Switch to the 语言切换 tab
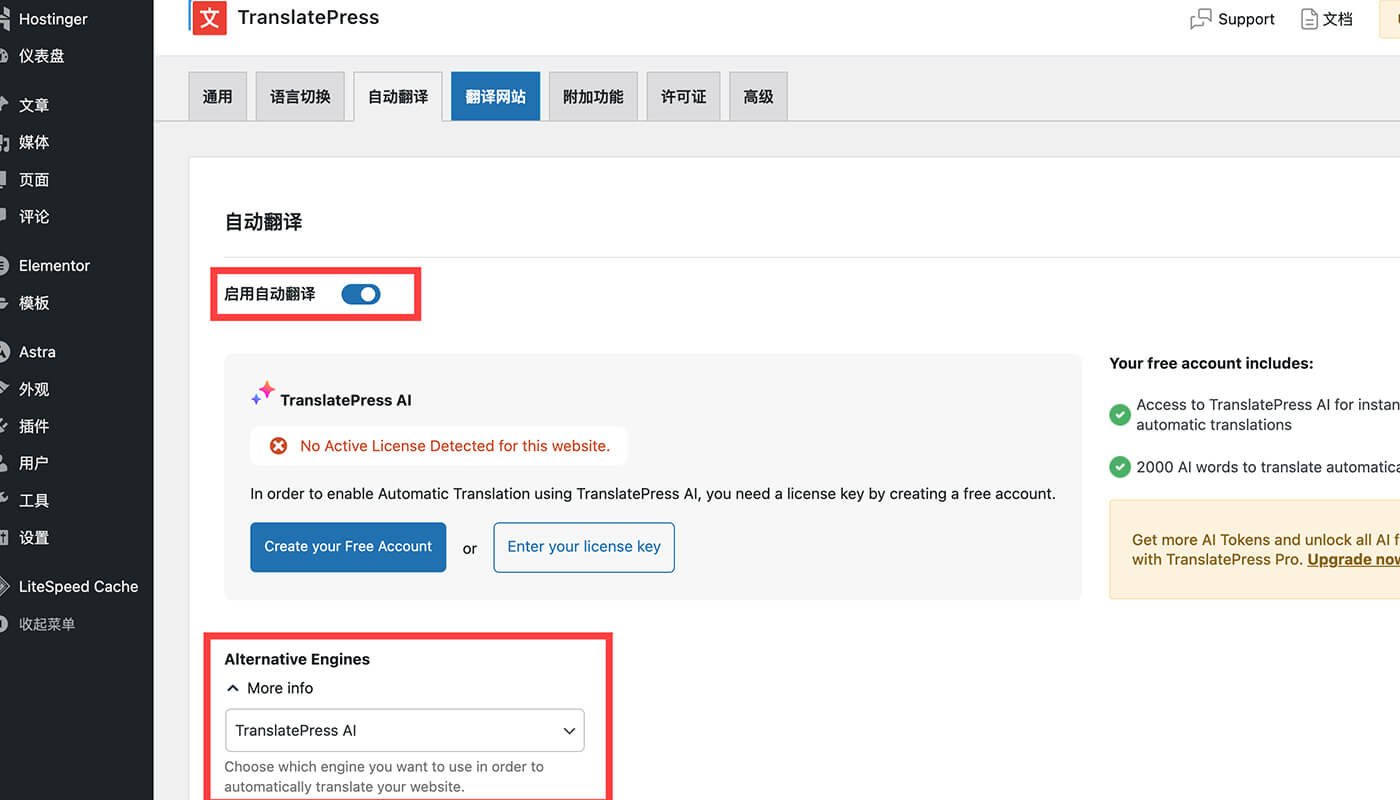 (300, 97)
